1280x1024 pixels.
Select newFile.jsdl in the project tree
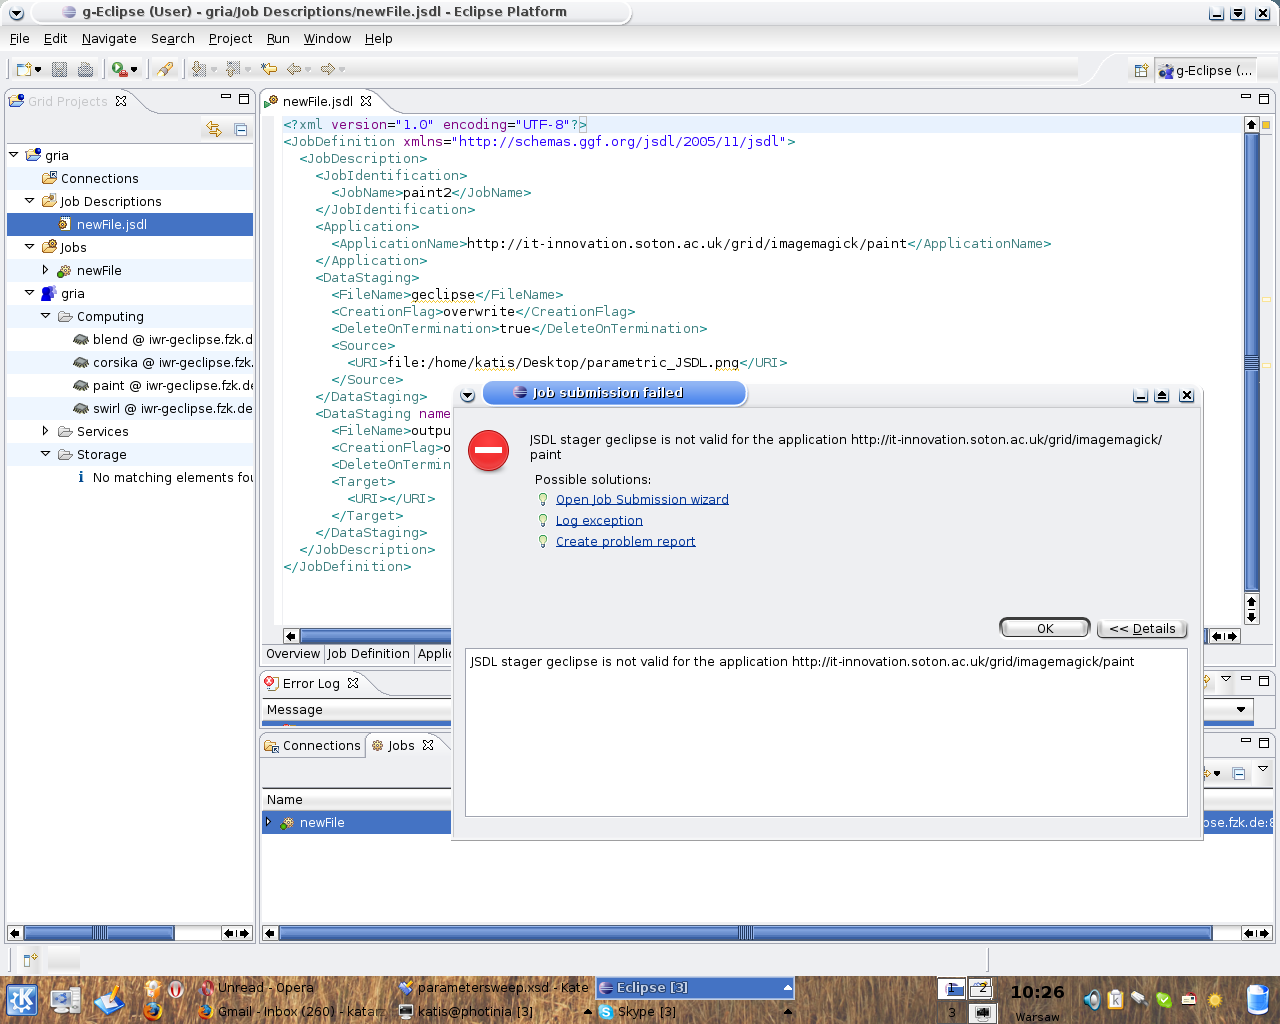(112, 224)
